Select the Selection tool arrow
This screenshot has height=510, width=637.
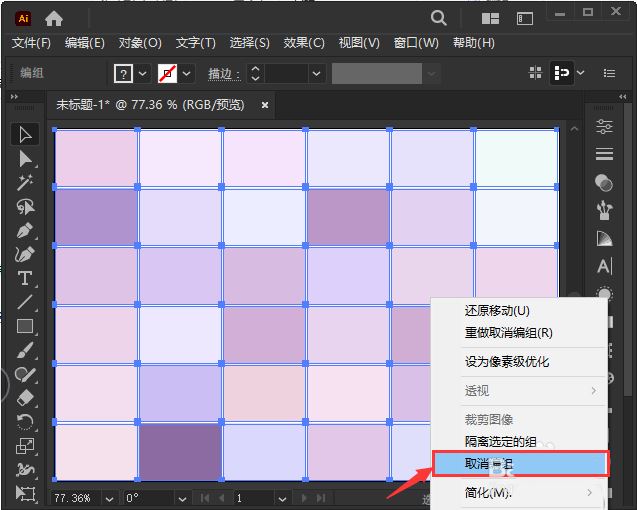[x=25, y=135]
